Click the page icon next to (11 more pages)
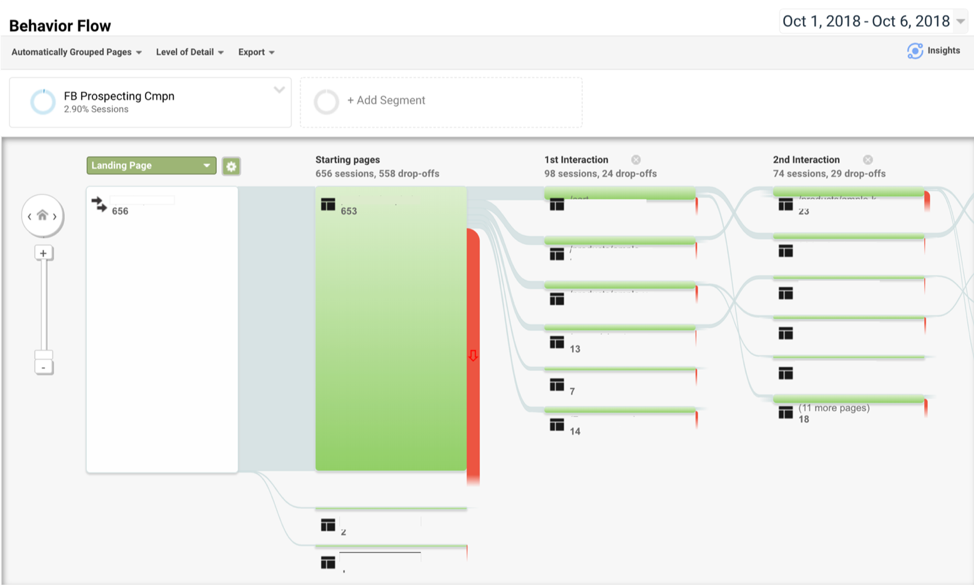Screen dimensions: 974x585 tap(785, 411)
